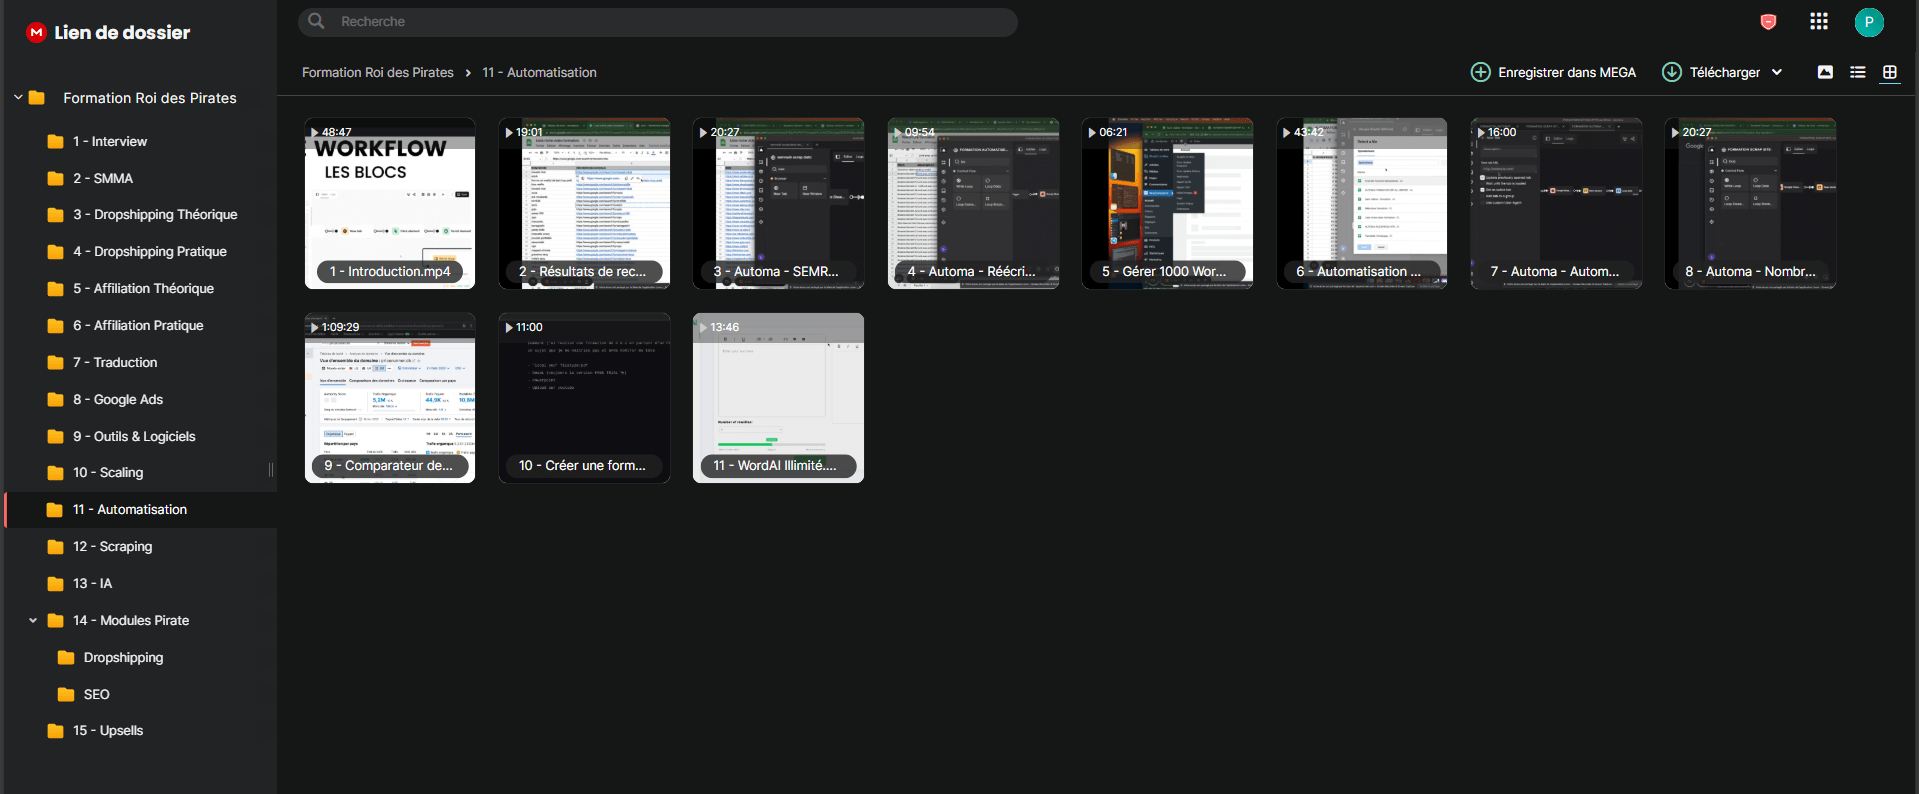Open 1 - Introduction.mp4 video thumbnail
This screenshot has height=794, width=1919.
click(390, 203)
